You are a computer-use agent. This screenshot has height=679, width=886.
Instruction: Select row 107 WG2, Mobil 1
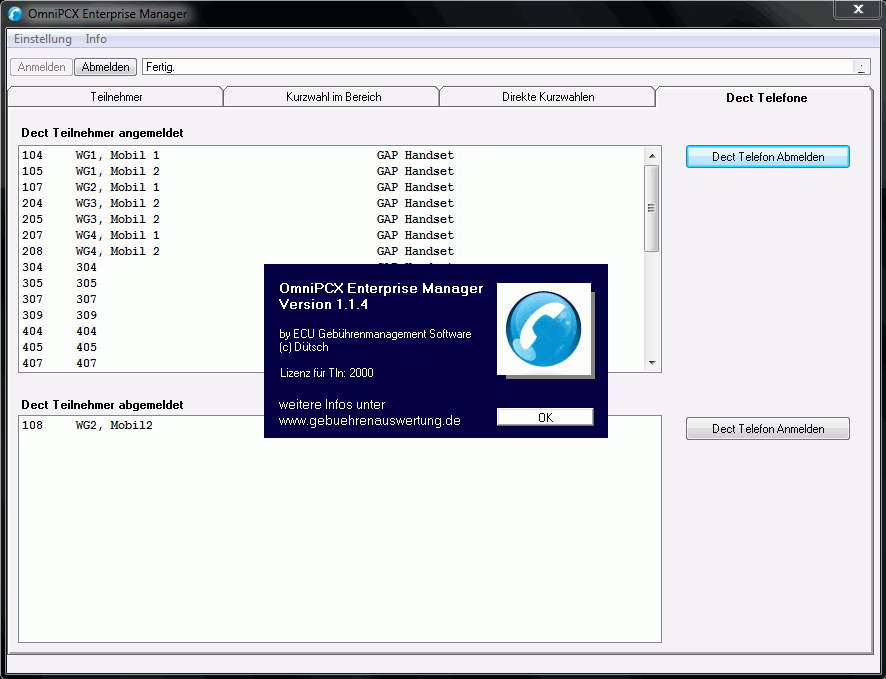pos(332,187)
